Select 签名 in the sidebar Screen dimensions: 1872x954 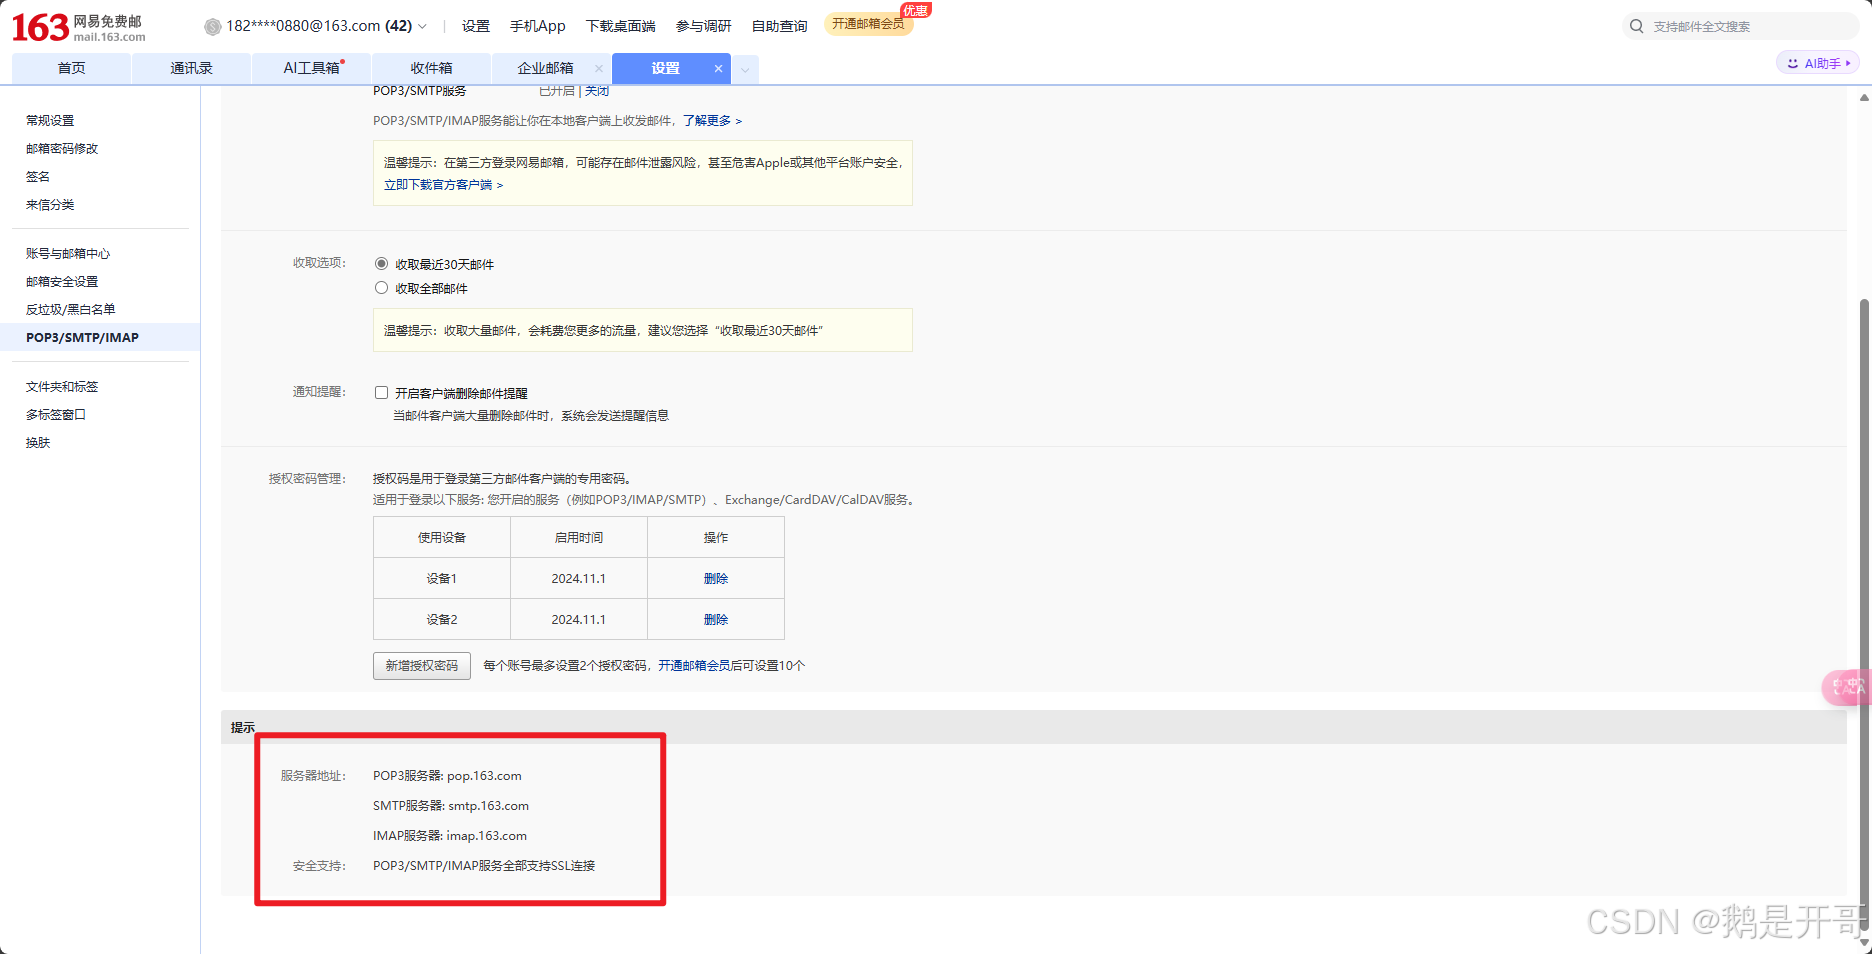pyautogui.click(x=38, y=176)
